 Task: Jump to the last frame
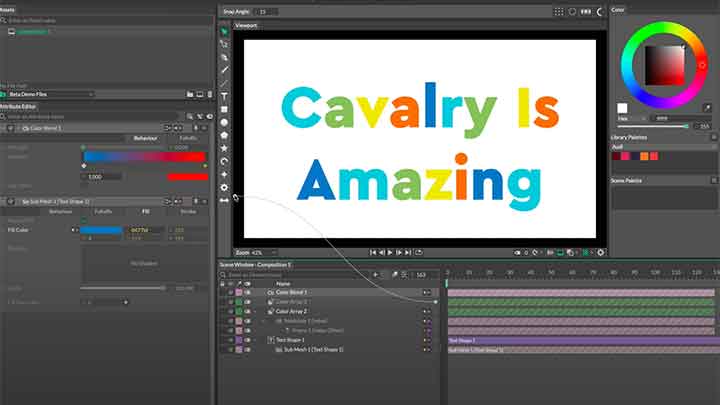click(408, 253)
